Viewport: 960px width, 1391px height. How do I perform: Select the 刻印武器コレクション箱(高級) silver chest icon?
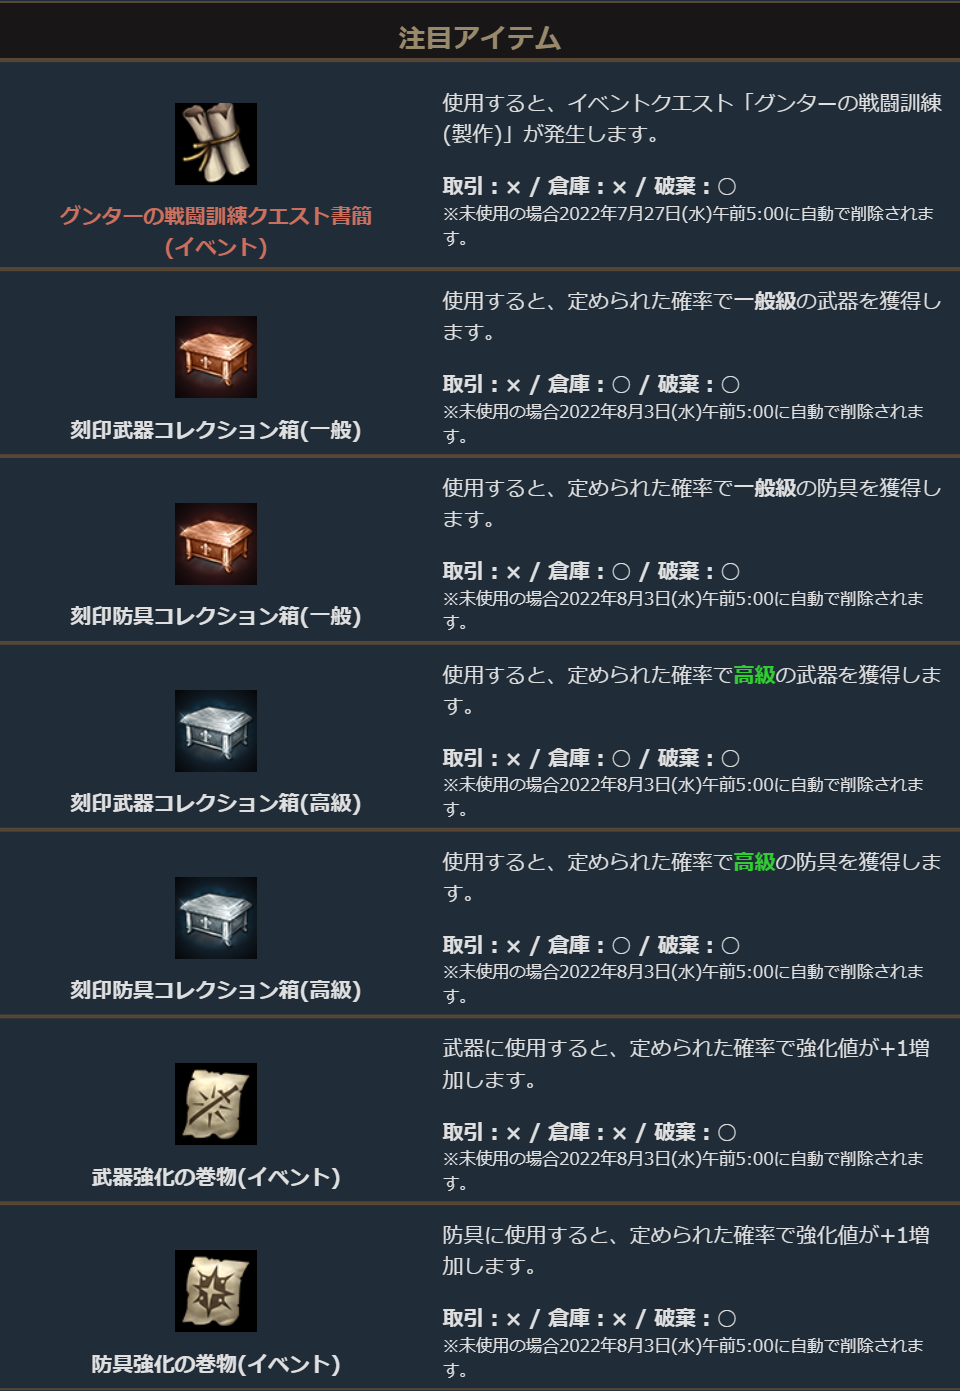pyautogui.click(x=216, y=731)
